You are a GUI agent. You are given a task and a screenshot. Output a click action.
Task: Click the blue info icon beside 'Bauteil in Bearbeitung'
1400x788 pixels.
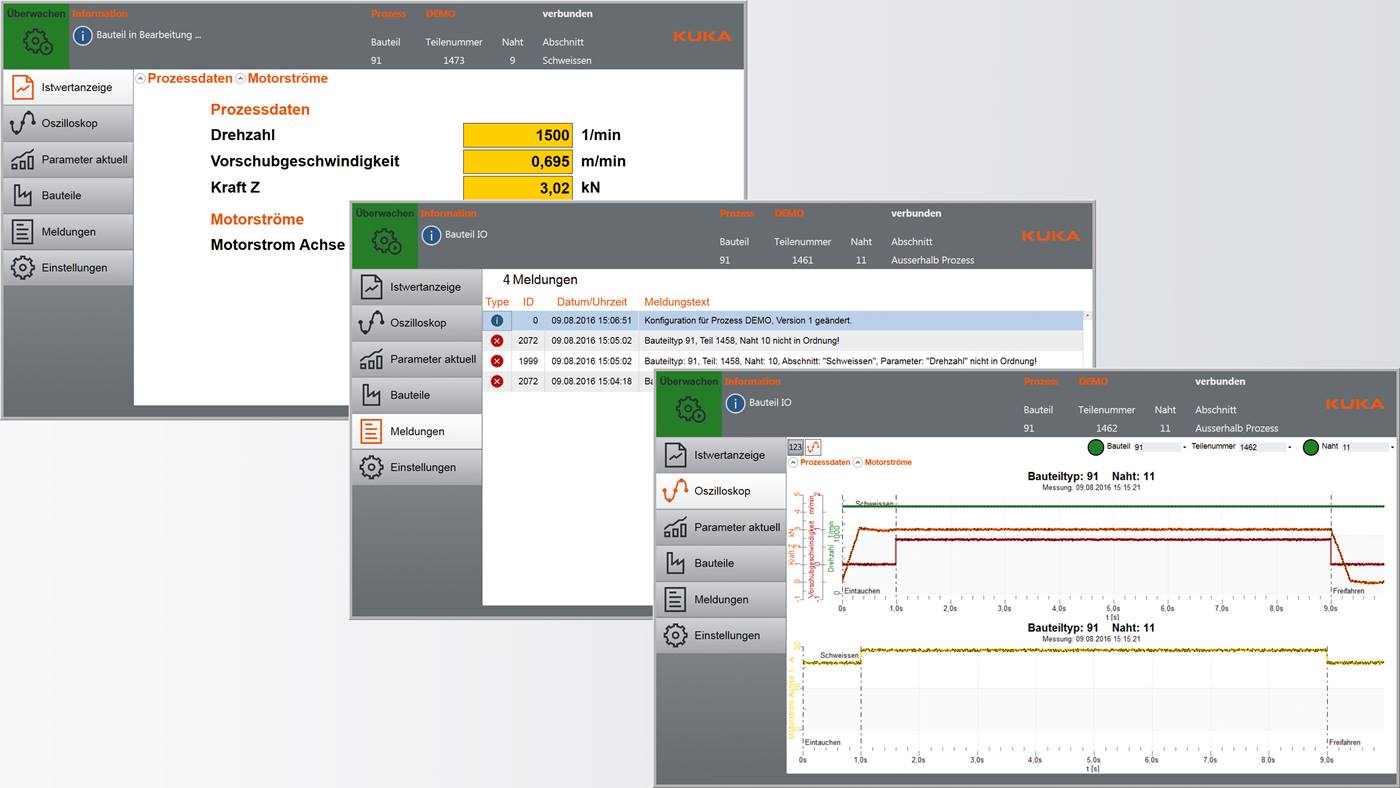point(83,35)
